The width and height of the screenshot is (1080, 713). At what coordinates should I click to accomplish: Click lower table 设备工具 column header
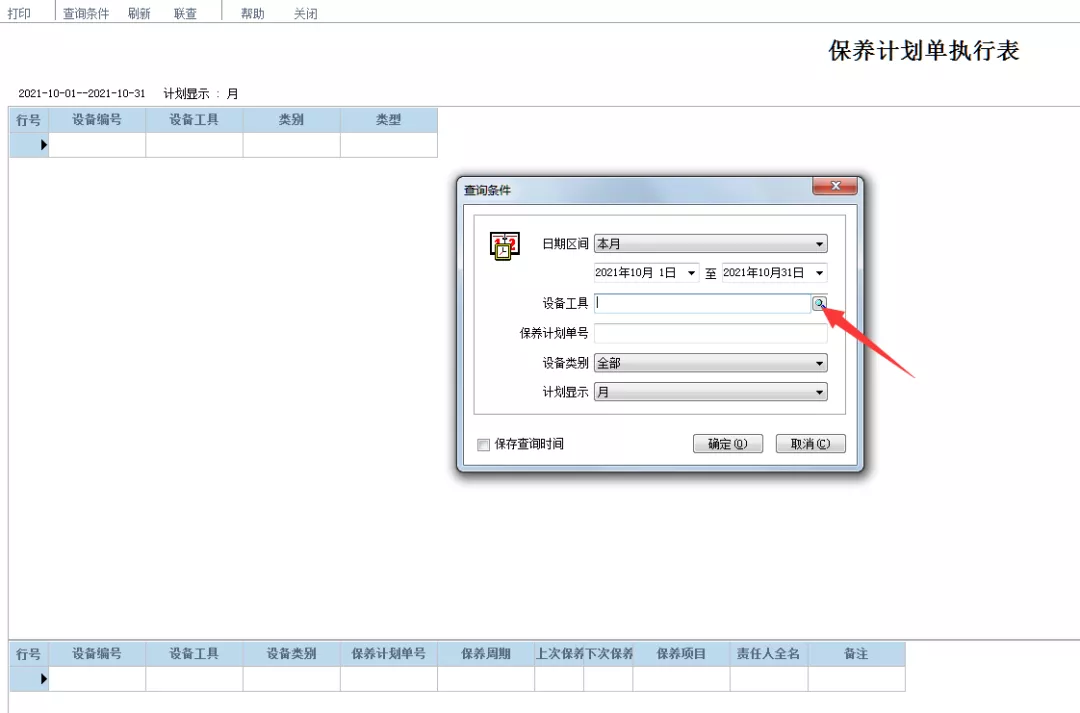194,654
